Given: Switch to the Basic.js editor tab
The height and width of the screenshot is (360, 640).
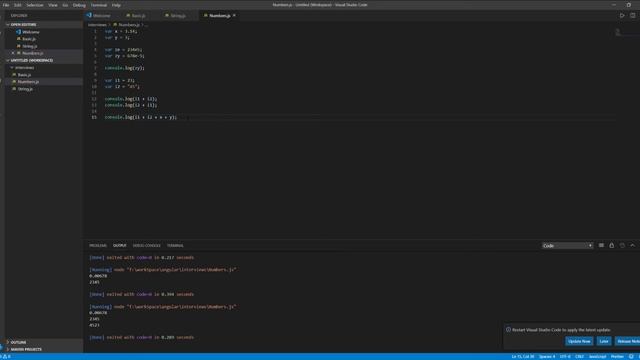Looking at the screenshot, I should point(139,16).
